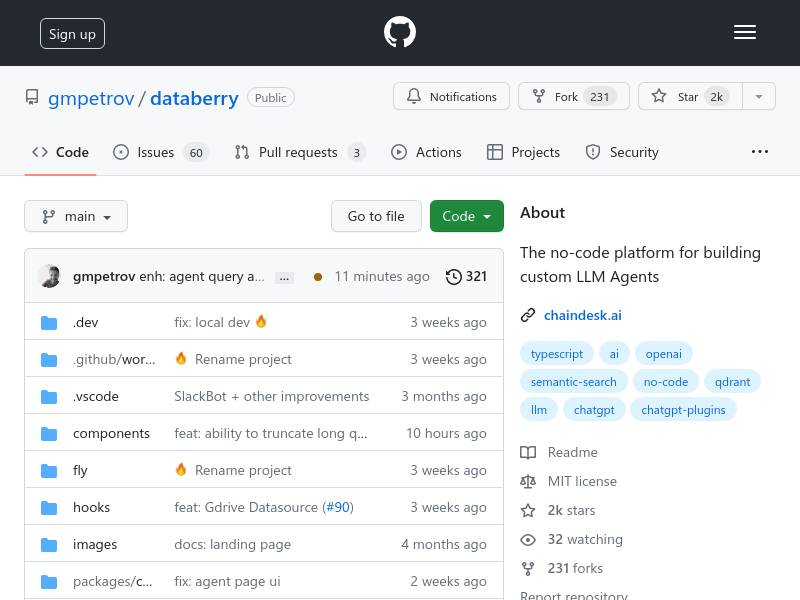Open the main branch selector dropdown
Image resolution: width=800 pixels, height=600 pixels.
tap(76, 216)
